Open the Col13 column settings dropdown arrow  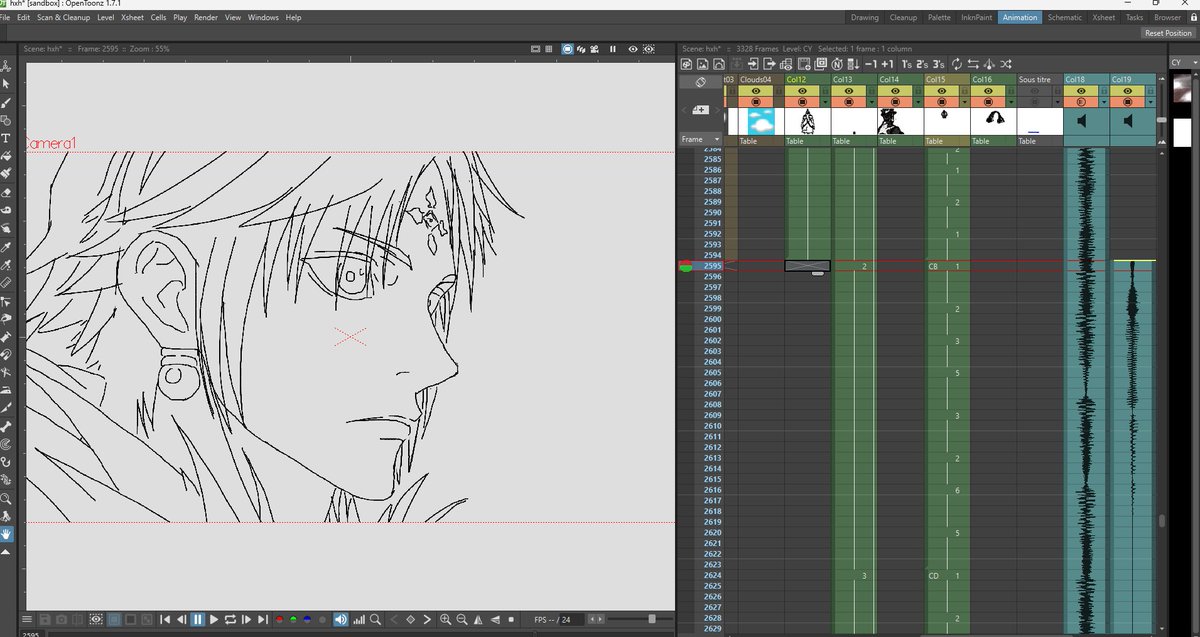871,101
